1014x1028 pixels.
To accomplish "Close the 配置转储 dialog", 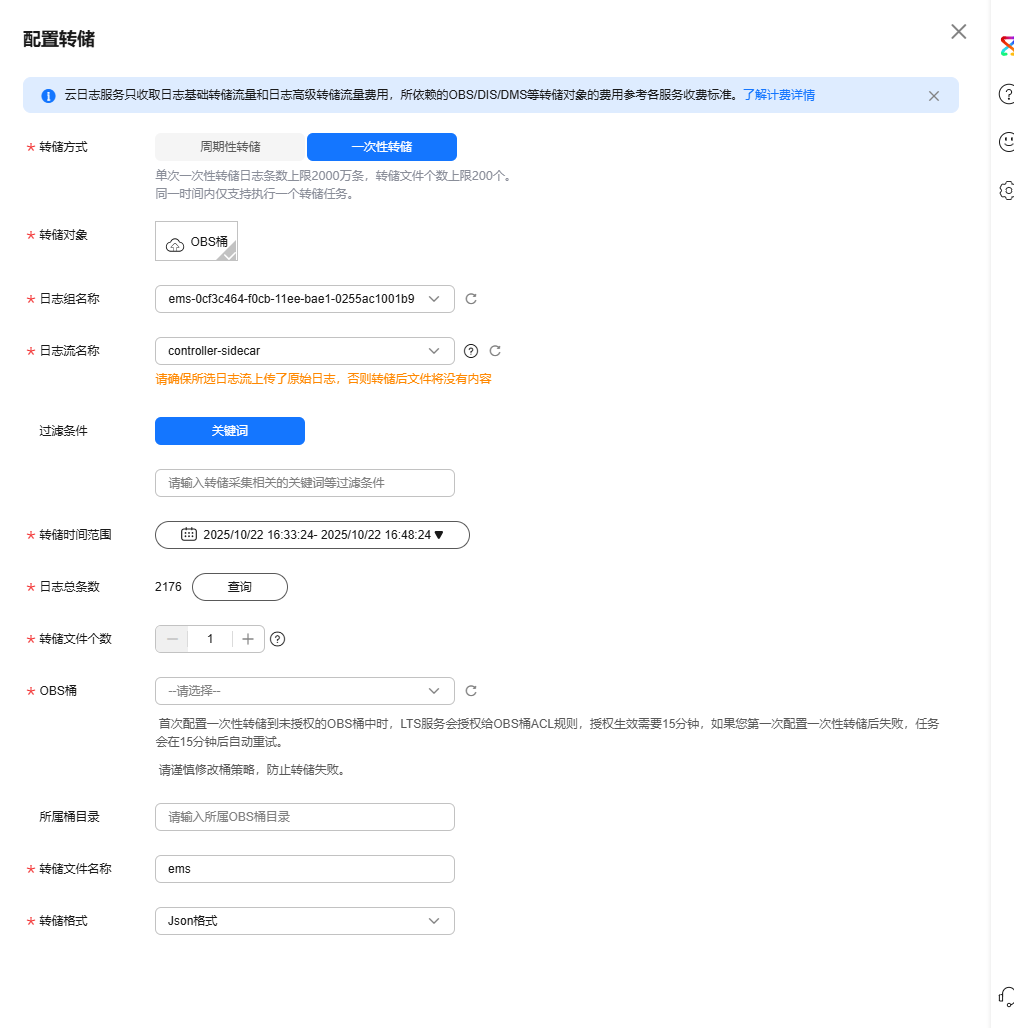I will pos(958,31).
